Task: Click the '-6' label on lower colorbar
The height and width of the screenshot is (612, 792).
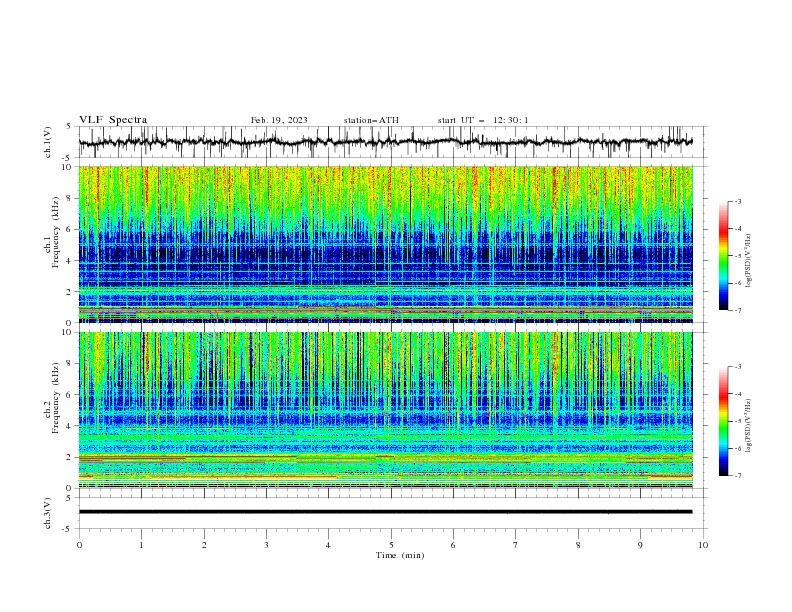Action: click(x=738, y=448)
